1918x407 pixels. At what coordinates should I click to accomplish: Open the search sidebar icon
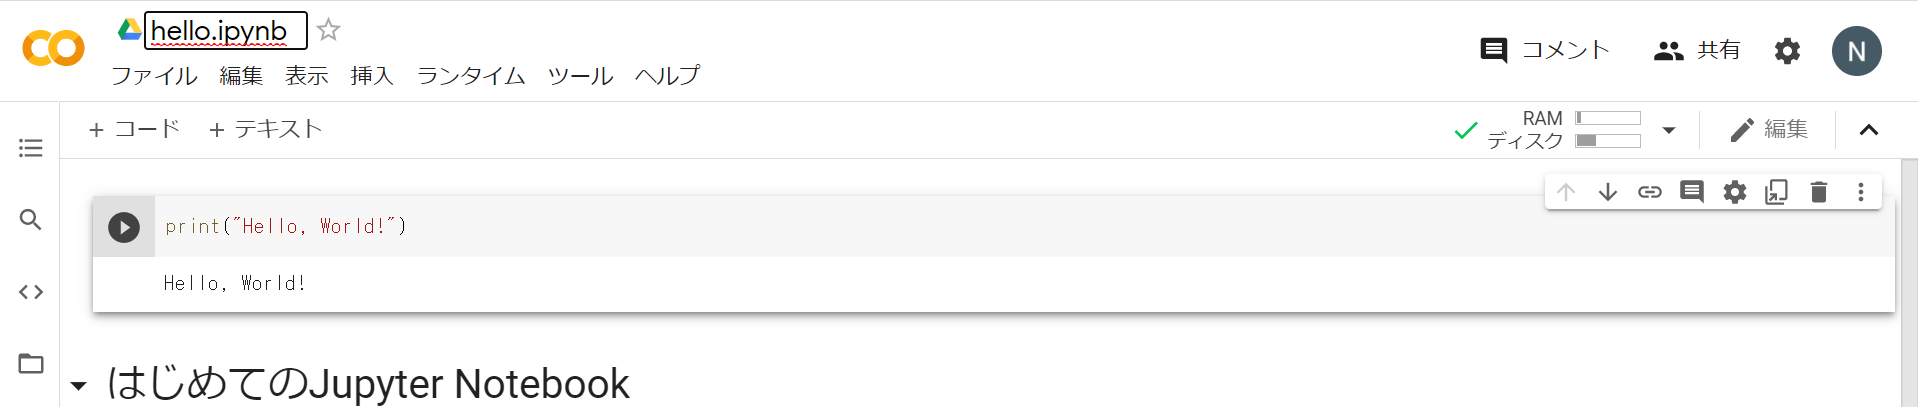(x=31, y=220)
